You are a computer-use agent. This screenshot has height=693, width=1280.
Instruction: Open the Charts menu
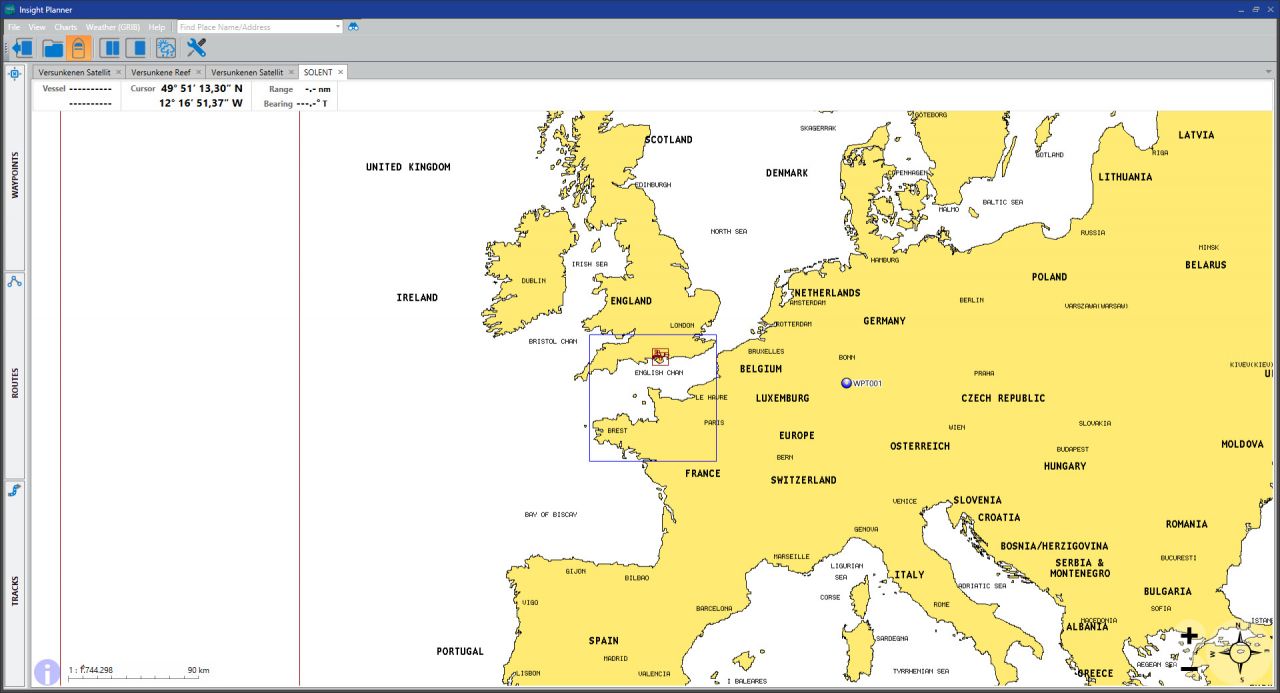point(65,27)
